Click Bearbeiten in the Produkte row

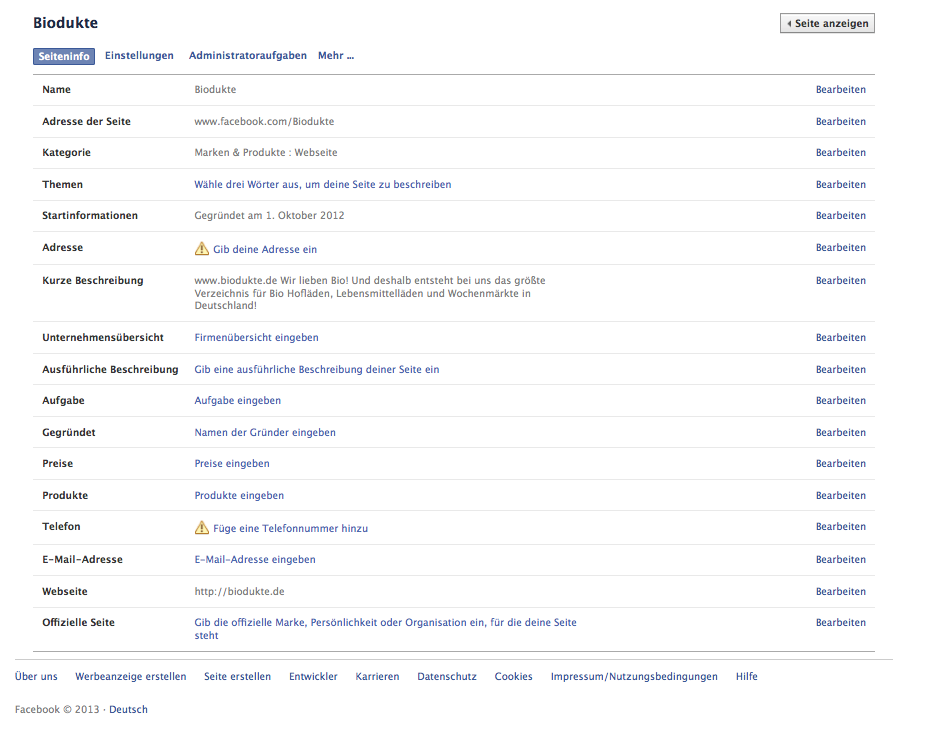[x=840, y=495]
